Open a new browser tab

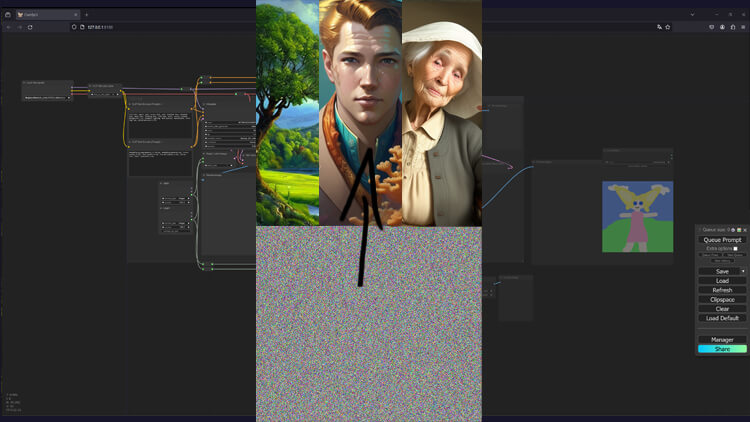tap(86, 14)
